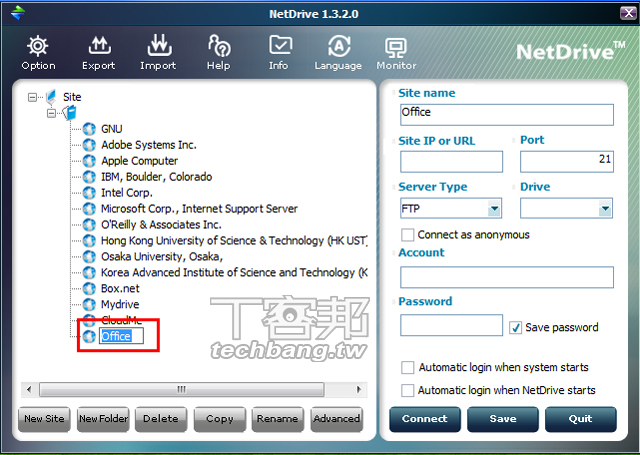Click the Quit button

tap(580, 419)
